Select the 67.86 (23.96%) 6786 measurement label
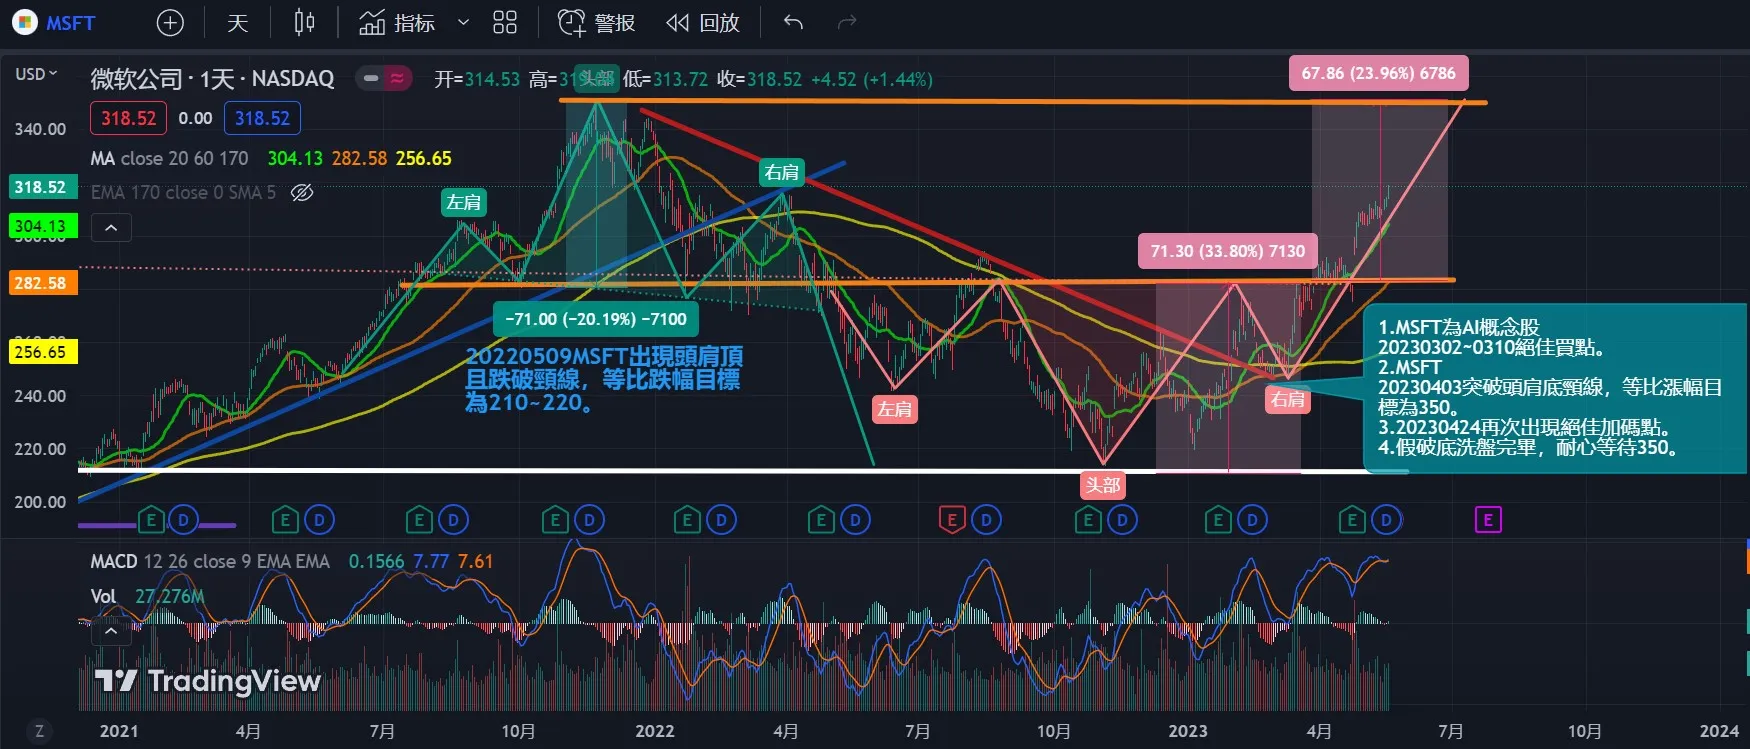 pyautogui.click(x=1378, y=73)
